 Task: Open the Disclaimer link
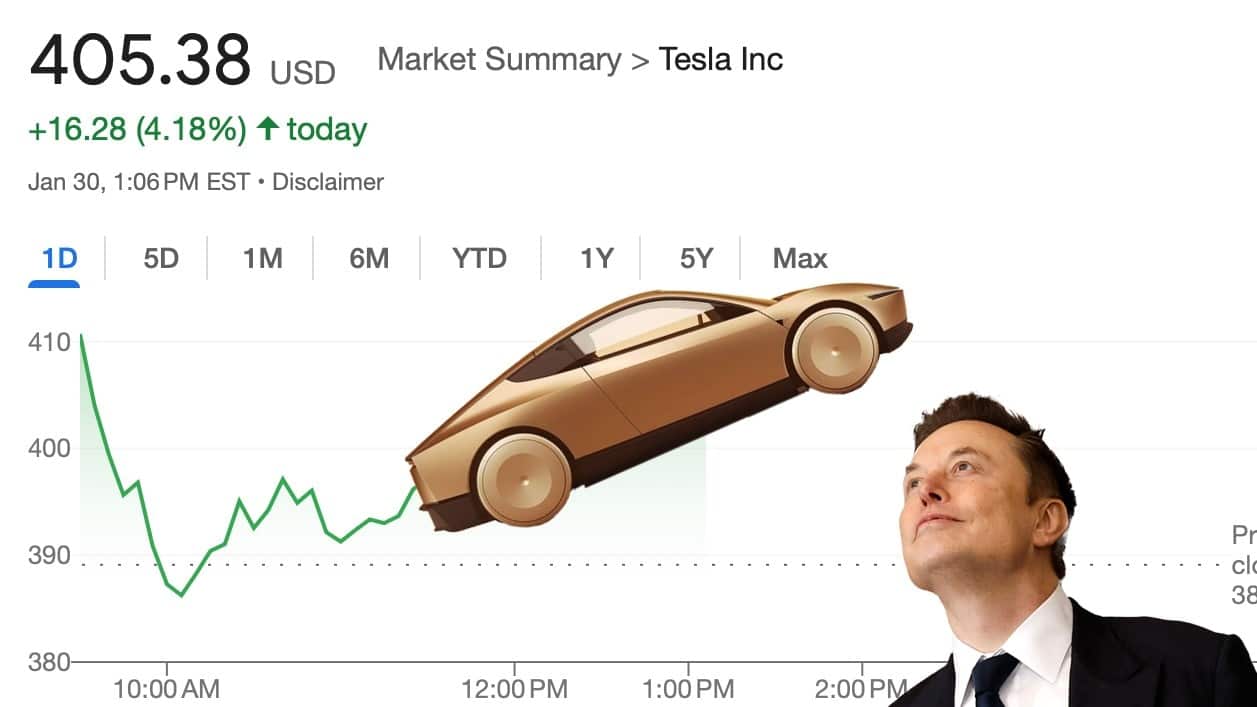pyautogui.click(x=330, y=182)
